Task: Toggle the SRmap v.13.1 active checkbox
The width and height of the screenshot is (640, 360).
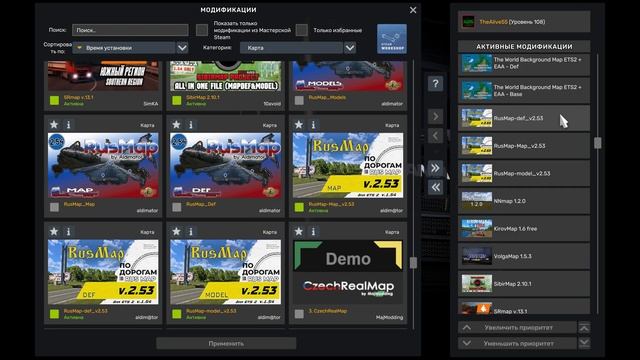Action: (54, 100)
